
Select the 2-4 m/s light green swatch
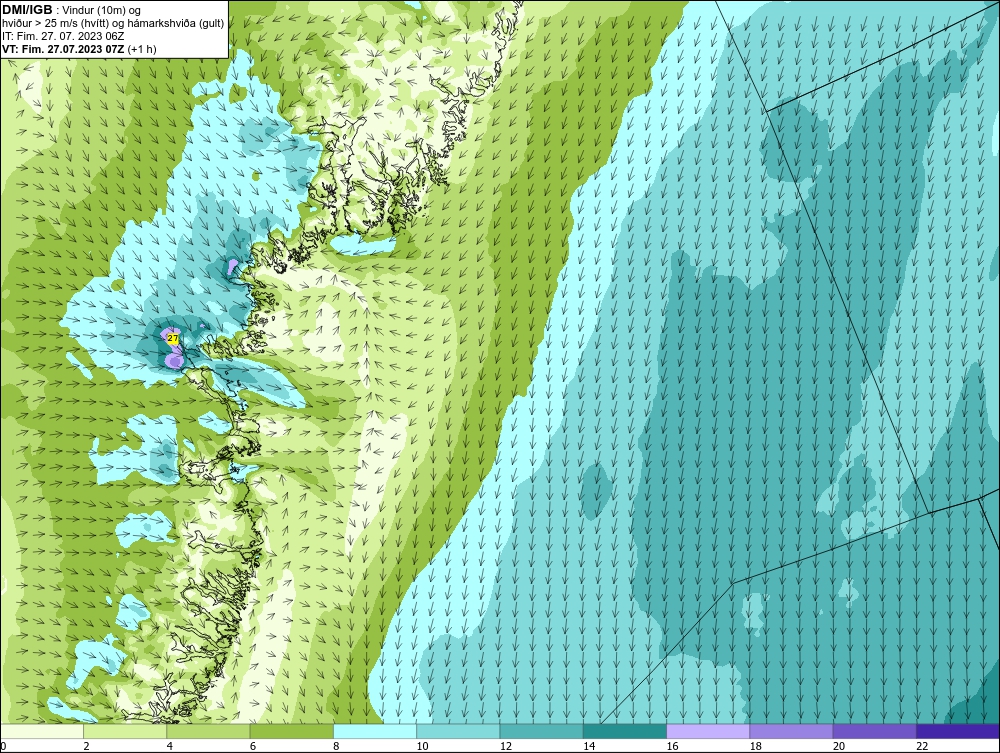(x=125, y=731)
